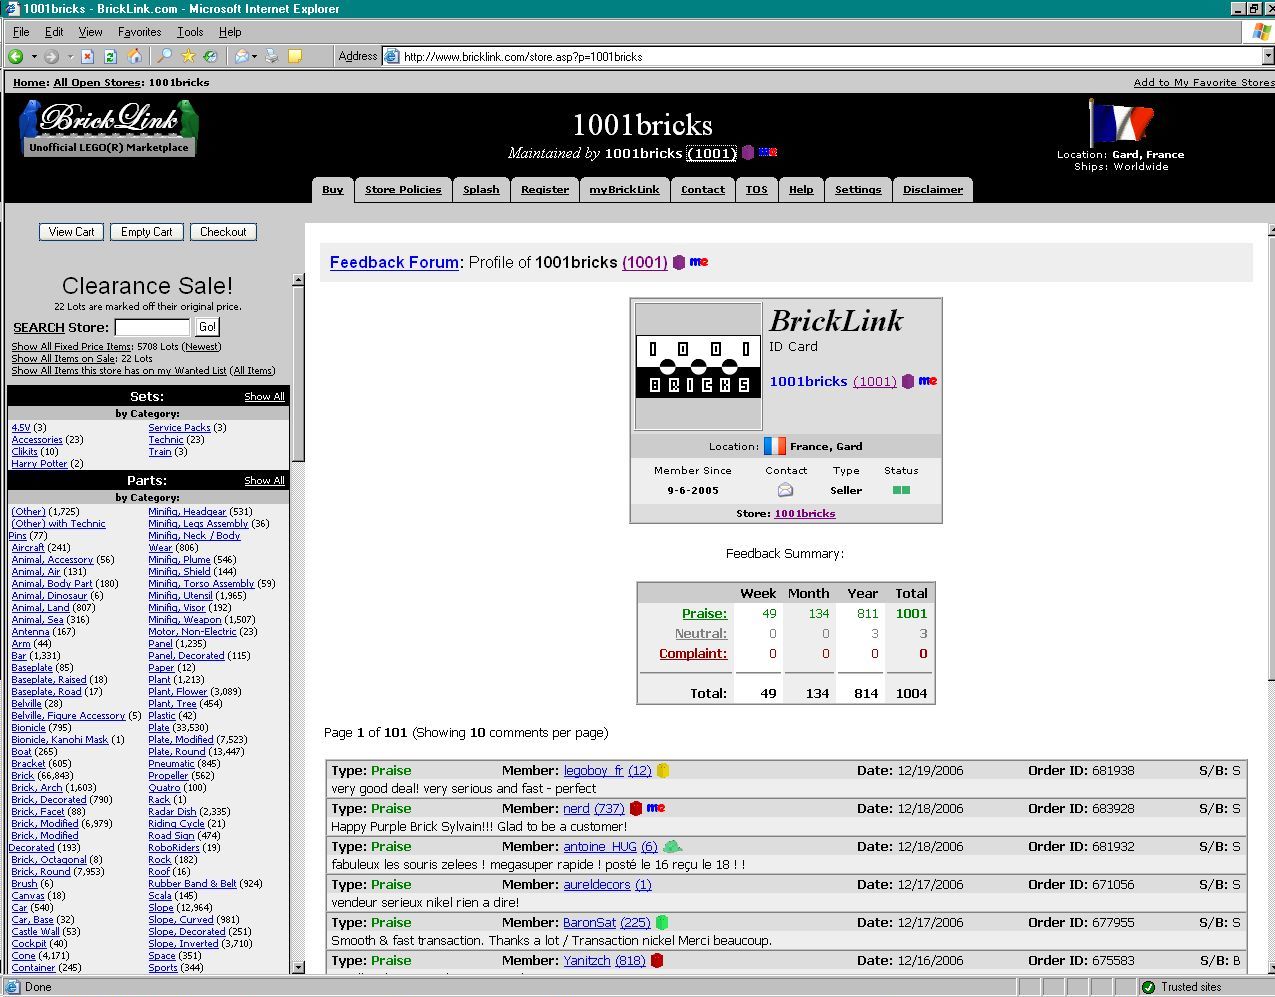Click the View Cart button
This screenshot has width=1275, height=997.
click(72, 232)
